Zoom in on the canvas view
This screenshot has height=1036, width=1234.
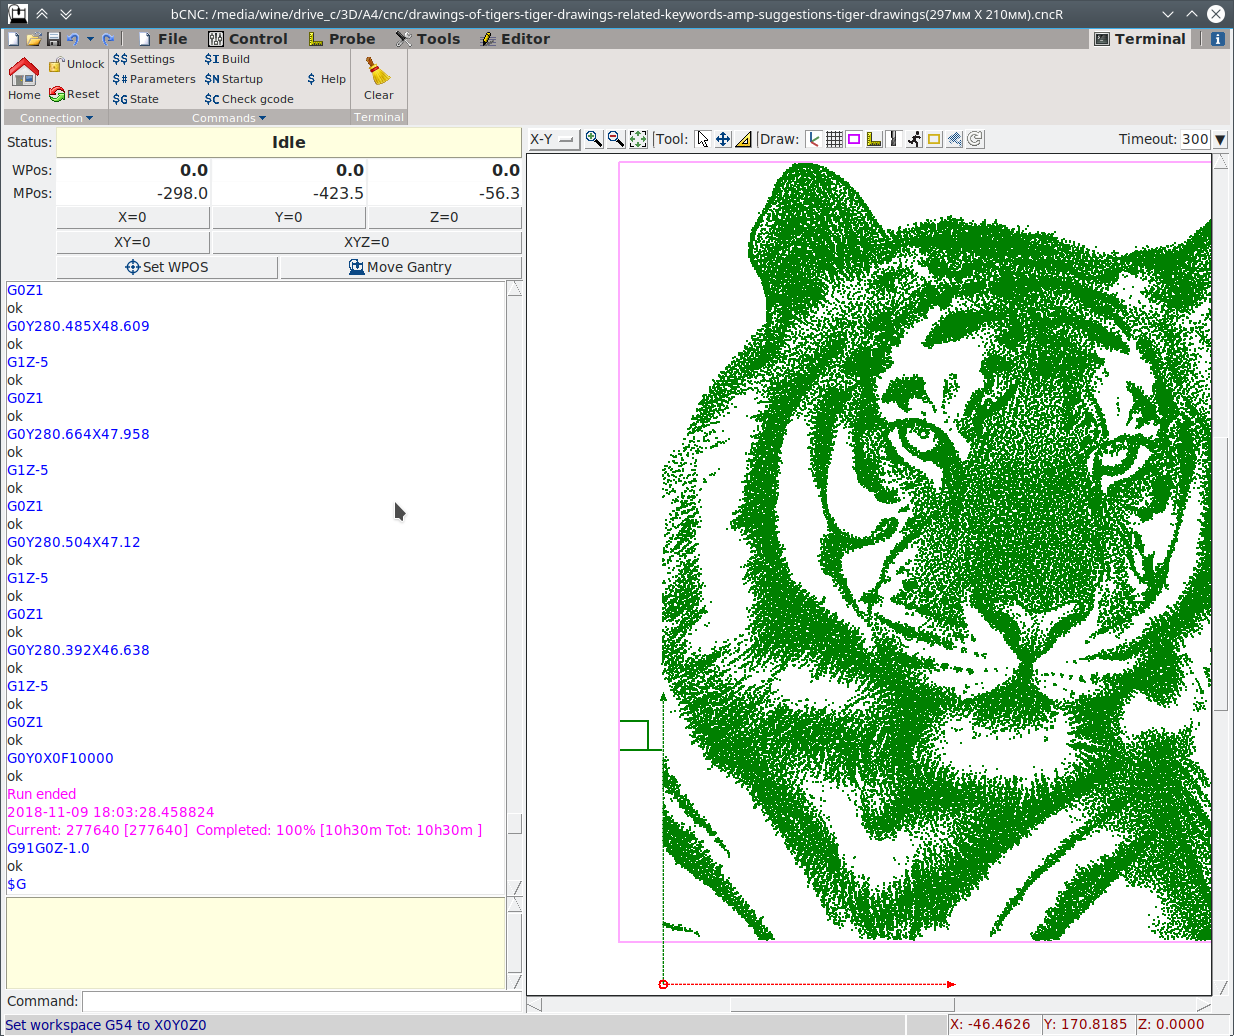(x=594, y=139)
